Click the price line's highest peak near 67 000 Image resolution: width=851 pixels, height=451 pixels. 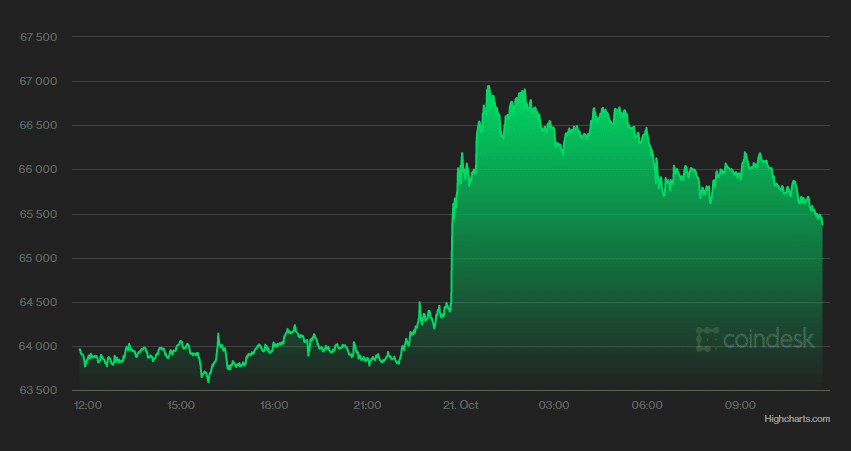pos(488,86)
